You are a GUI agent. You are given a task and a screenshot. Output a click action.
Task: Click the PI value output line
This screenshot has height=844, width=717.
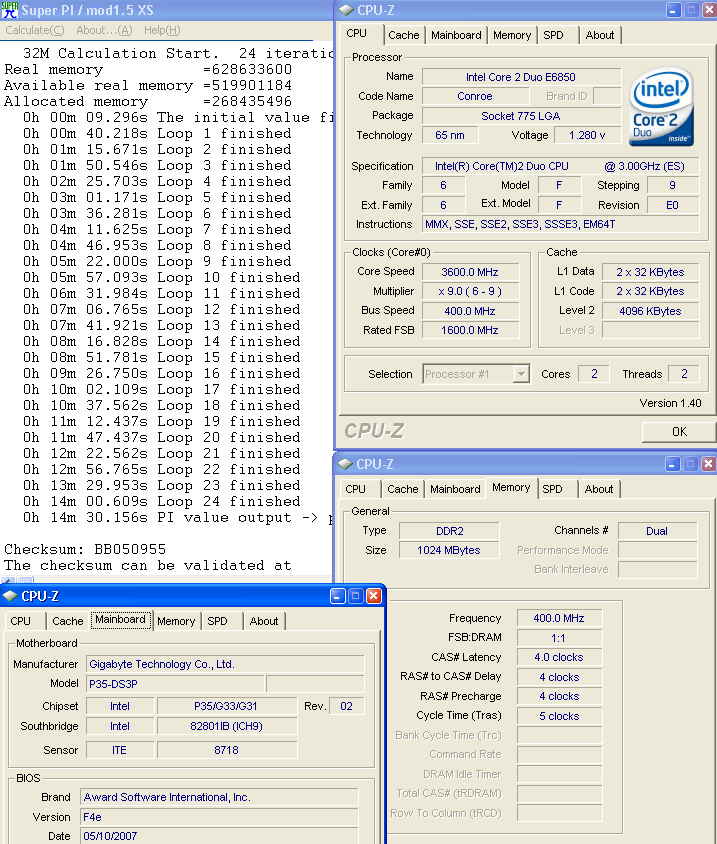click(178, 517)
